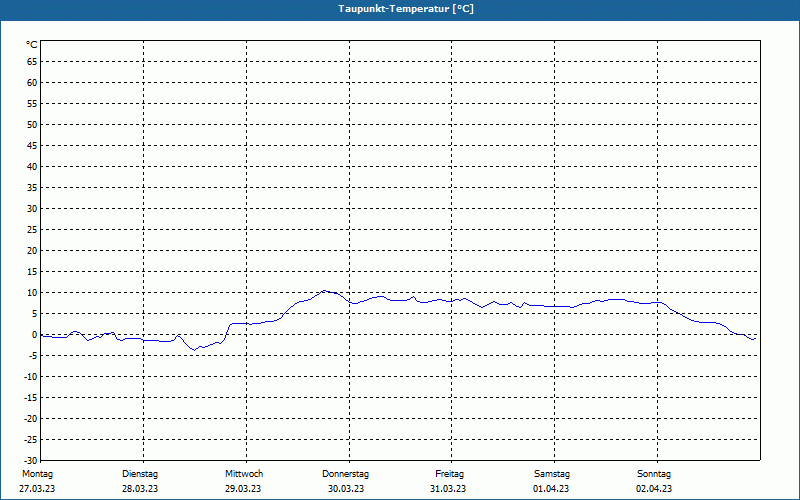The image size is (800, 500).
Task: Click the date 29.03.23
Action: coord(243,489)
